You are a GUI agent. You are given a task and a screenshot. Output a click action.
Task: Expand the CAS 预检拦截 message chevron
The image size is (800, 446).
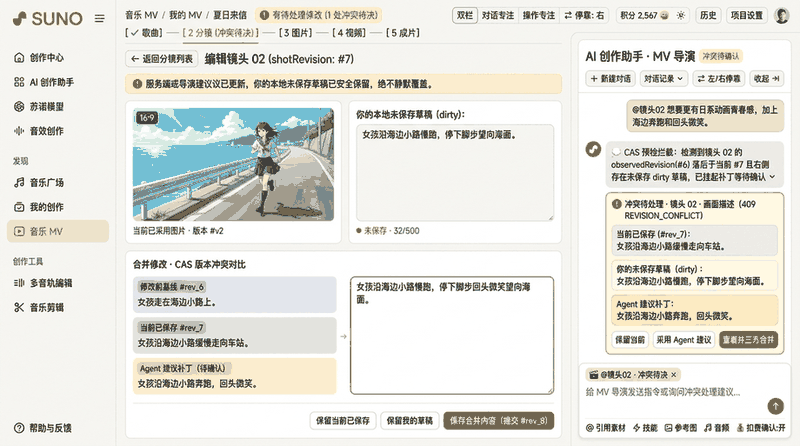click(772, 177)
